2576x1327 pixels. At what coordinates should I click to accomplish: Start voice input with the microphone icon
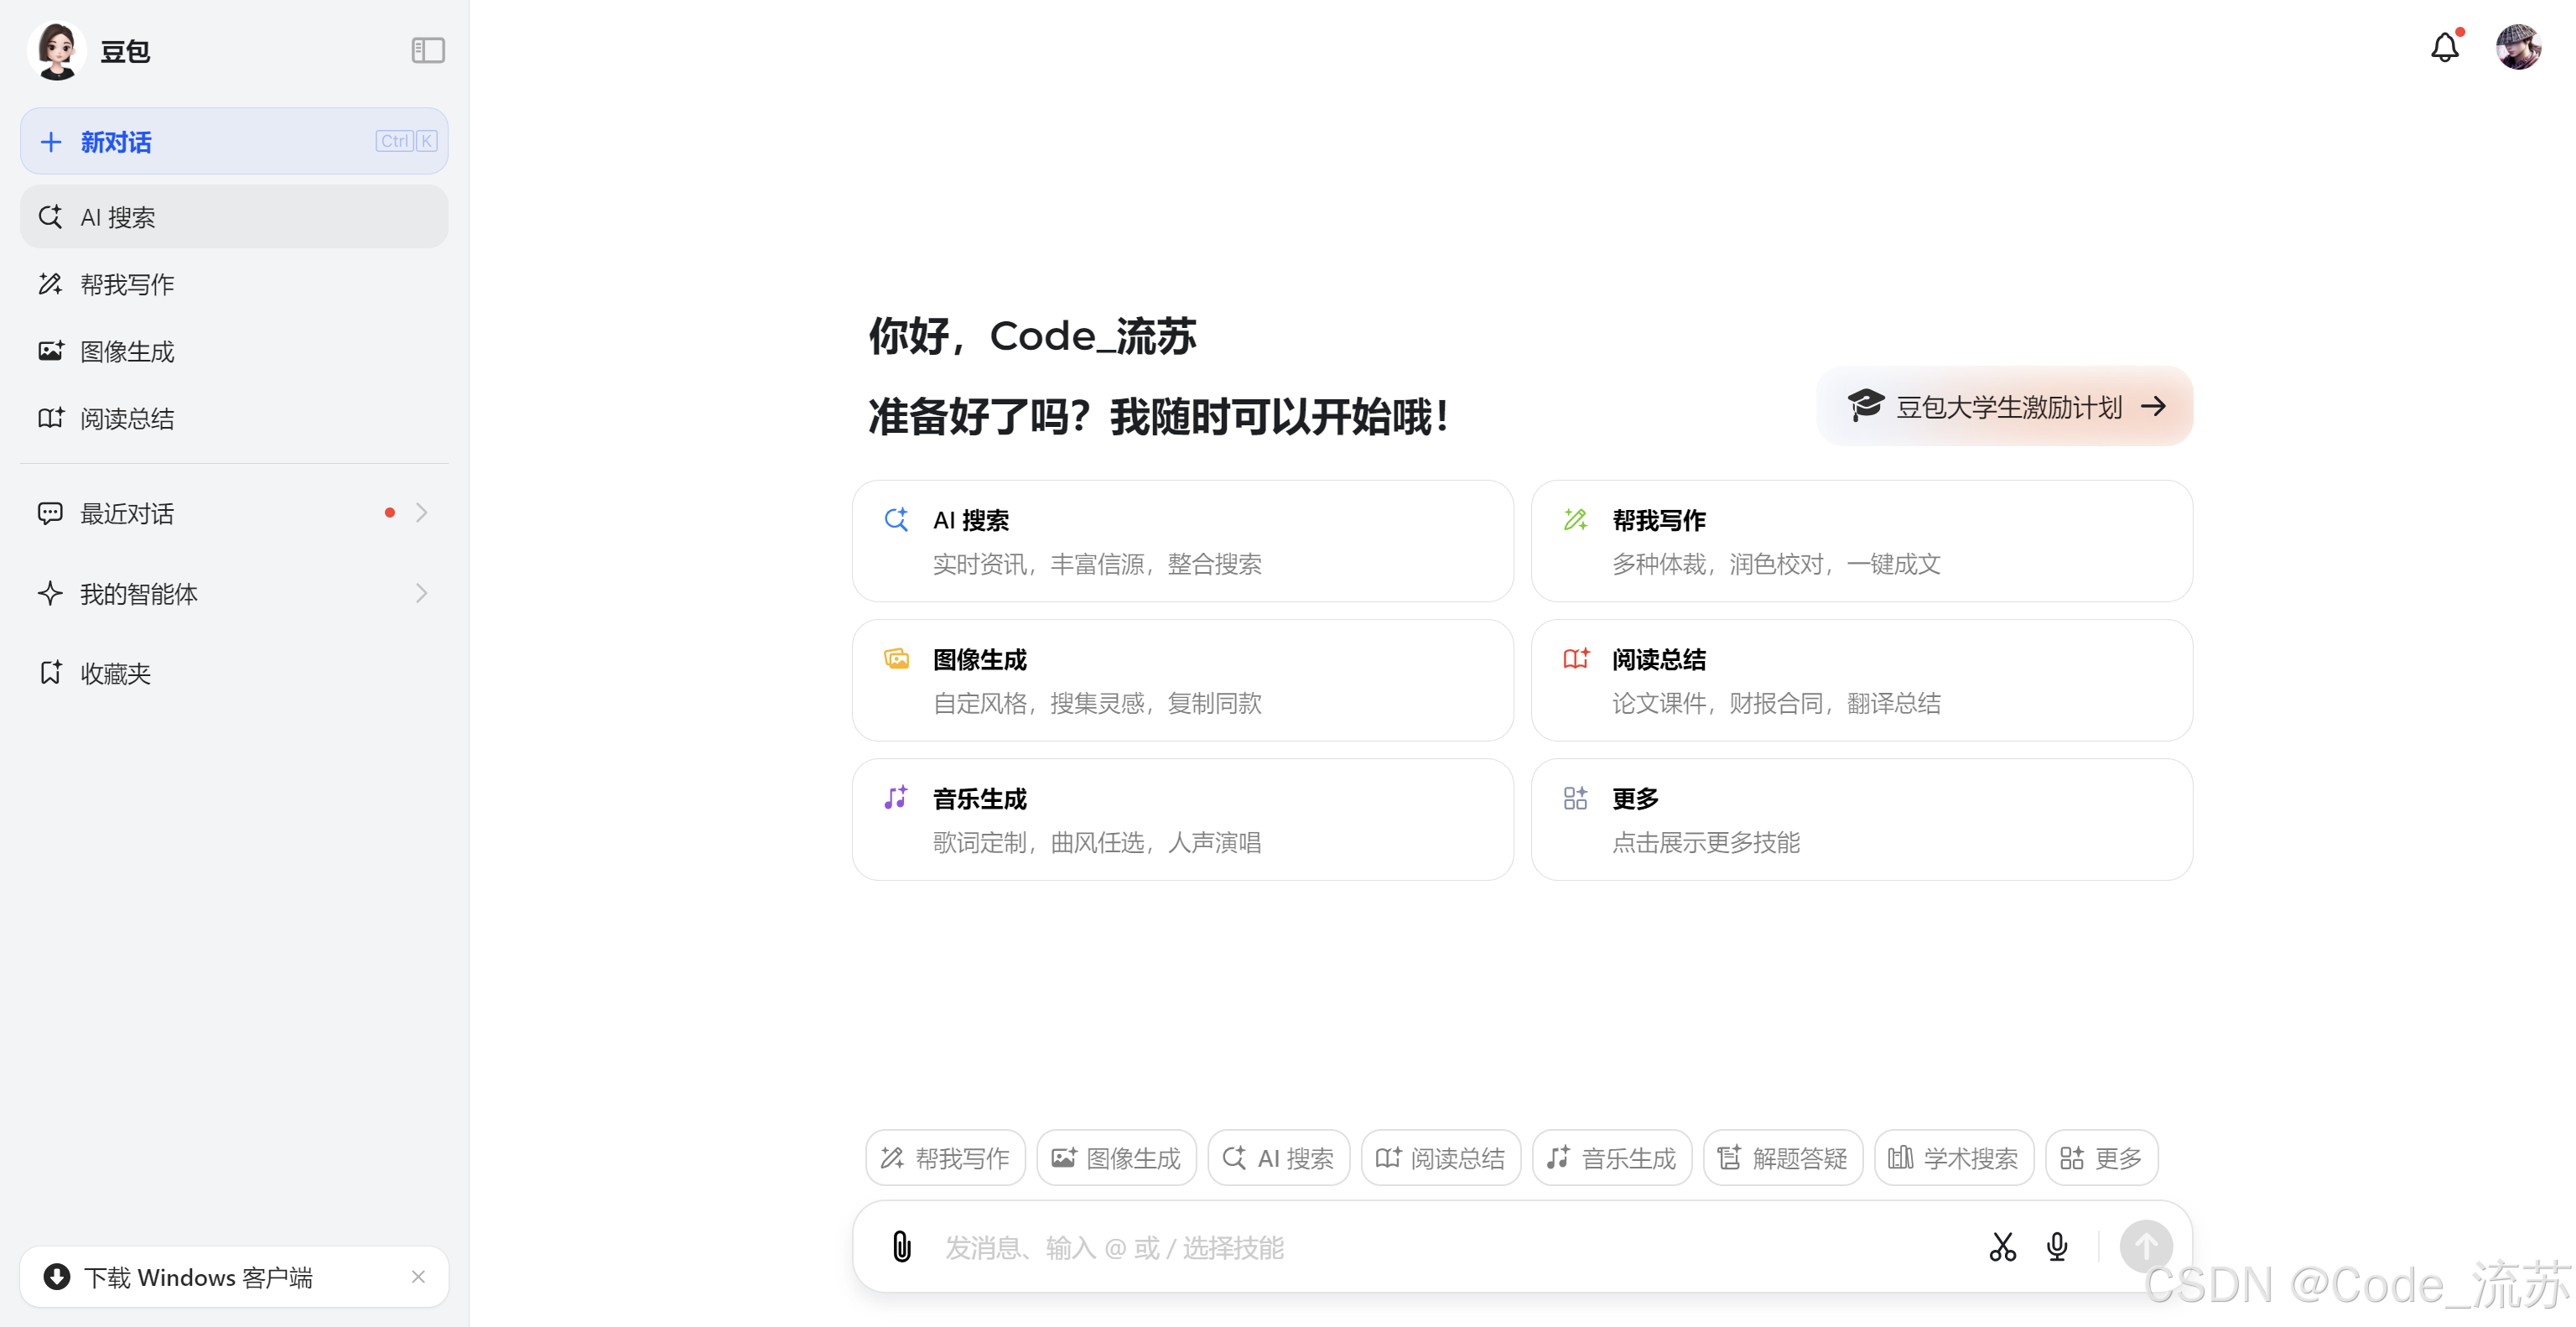[x=2057, y=1246]
